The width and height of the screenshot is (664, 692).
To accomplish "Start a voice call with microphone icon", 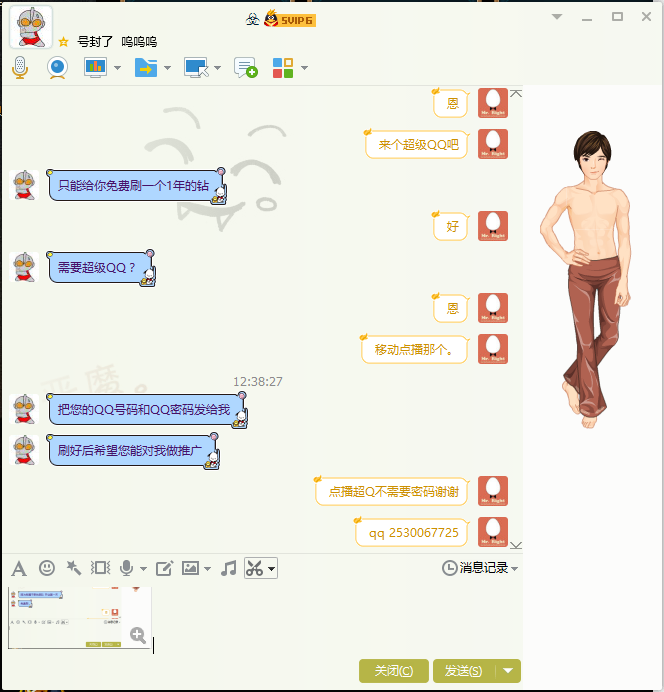I will (19, 68).
